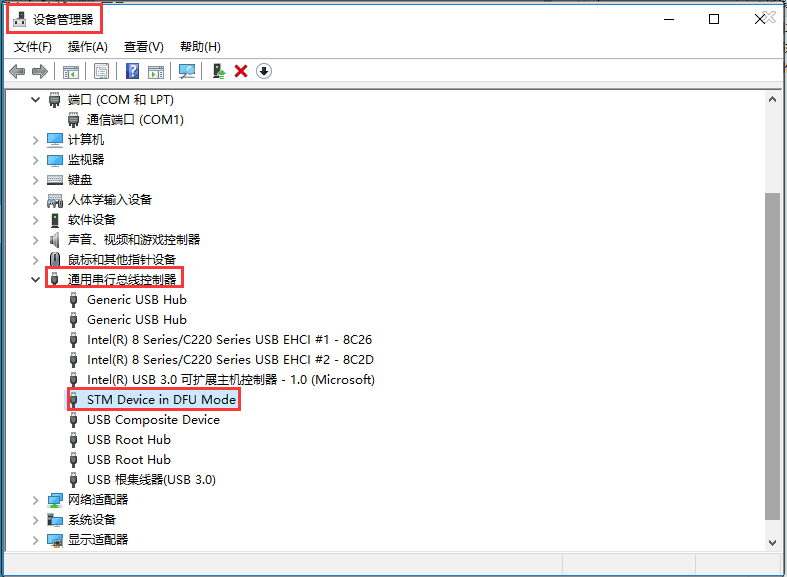Expand the 网络适配器 category
The width and height of the screenshot is (787, 577).
(37, 500)
